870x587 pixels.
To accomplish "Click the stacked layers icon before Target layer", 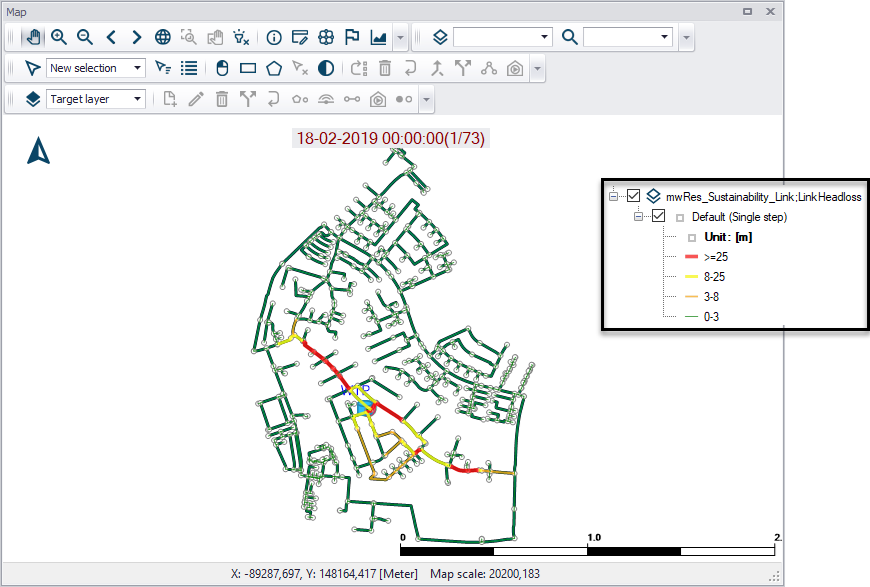I will pyautogui.click(x=33, y=99).
